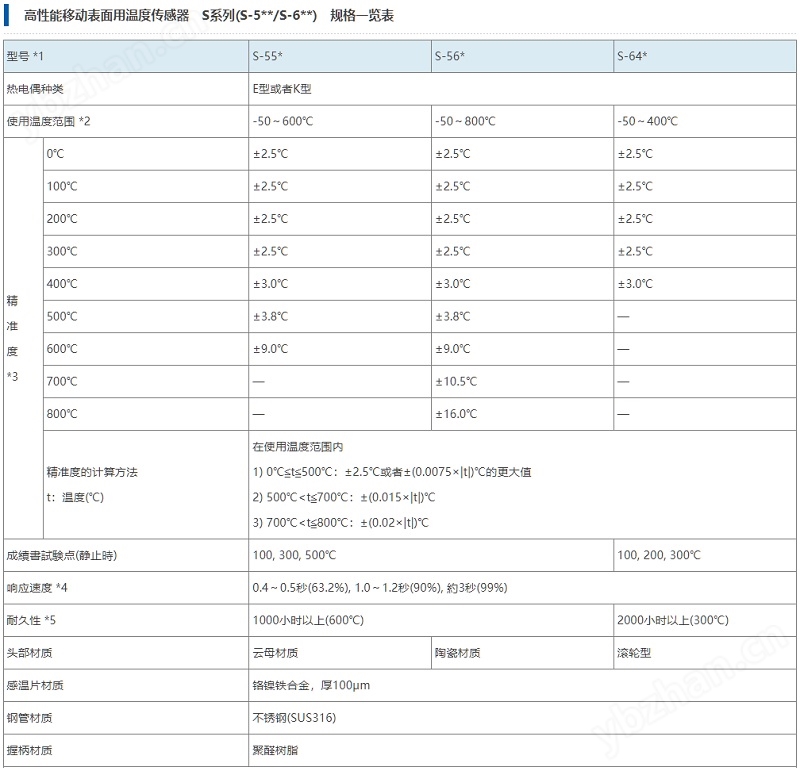Select the 成績書試験点(静止時) label
Screen dimensions: 800x771
point(62,556)
